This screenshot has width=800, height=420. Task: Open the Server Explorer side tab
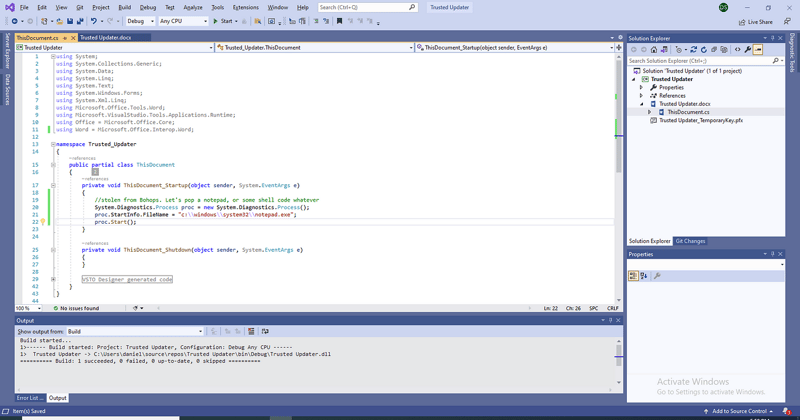tap(7, 51)
